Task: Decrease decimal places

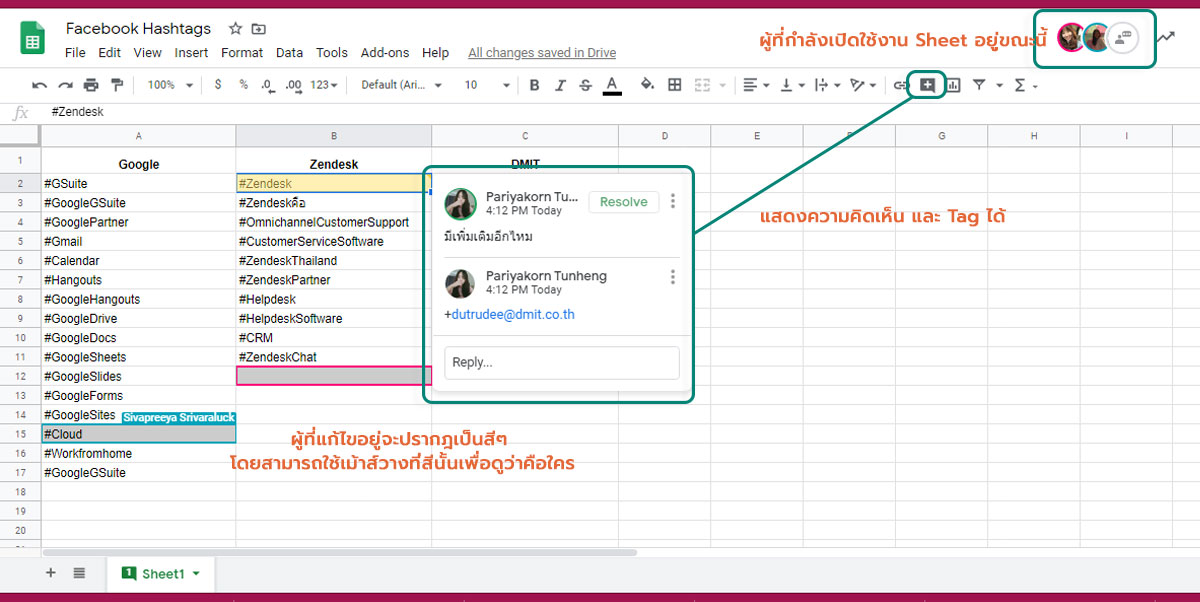Action: click(x=267, y=85)
